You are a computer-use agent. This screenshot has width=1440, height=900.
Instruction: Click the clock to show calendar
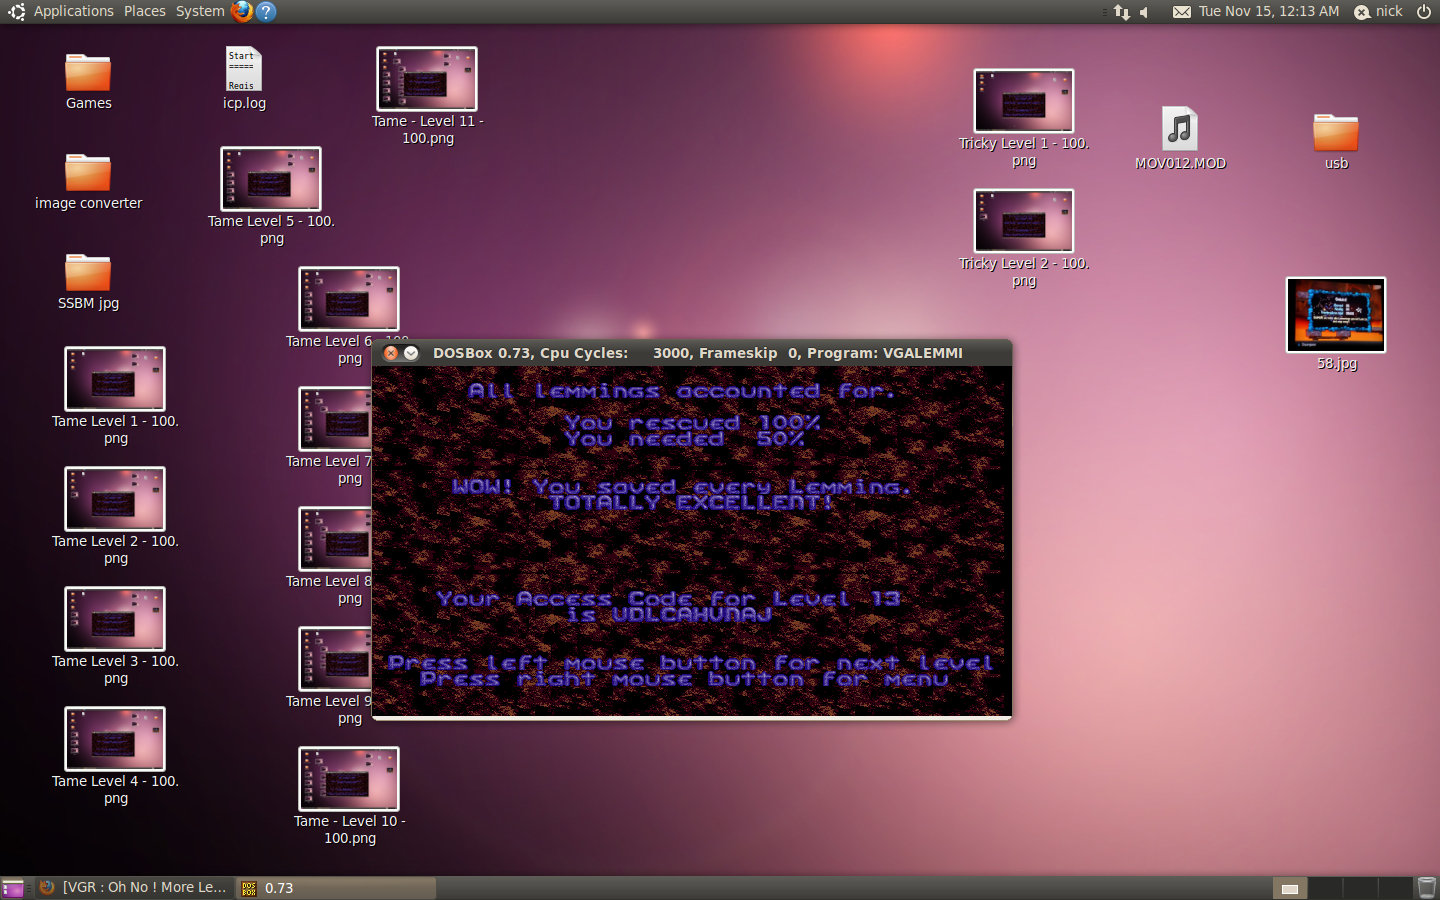(x=1268, y=11)
